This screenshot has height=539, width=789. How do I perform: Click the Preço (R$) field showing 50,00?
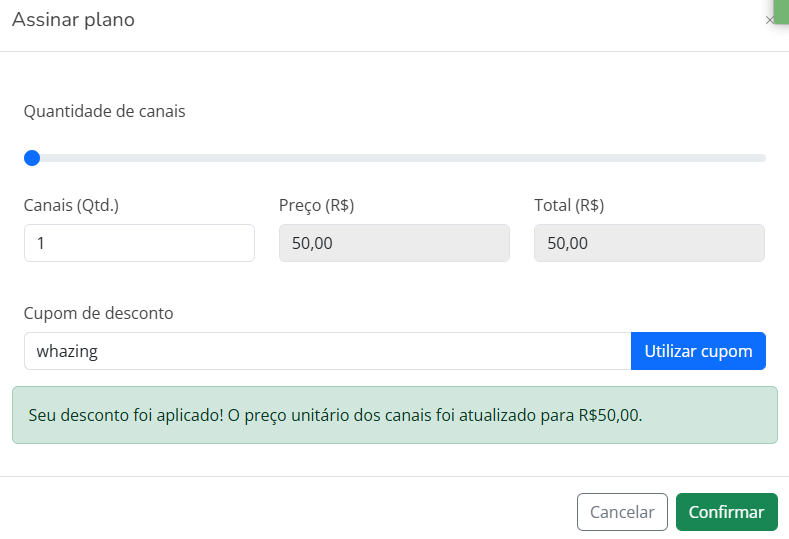pyautogui.click(x=394, y=243)
